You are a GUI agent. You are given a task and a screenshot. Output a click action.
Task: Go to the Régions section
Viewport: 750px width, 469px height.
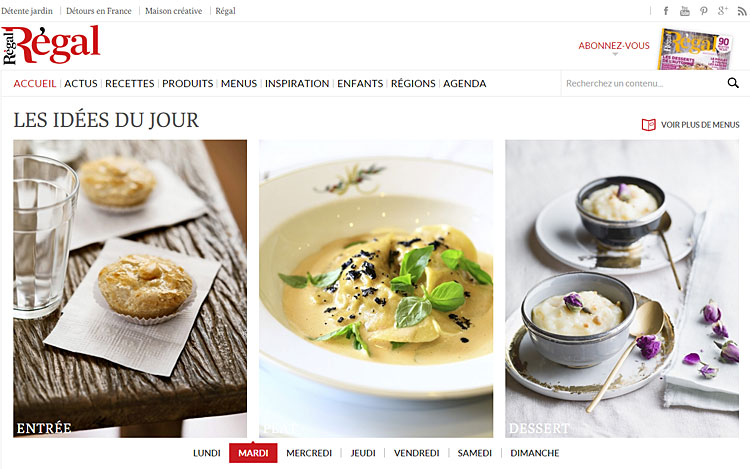[413, 84]
